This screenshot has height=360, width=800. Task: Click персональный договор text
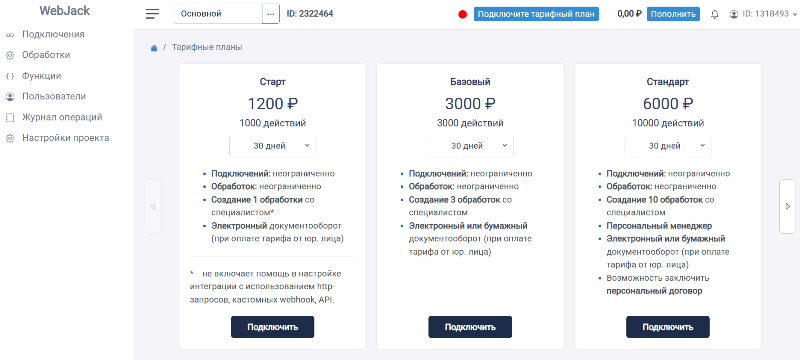pos(654,292)
